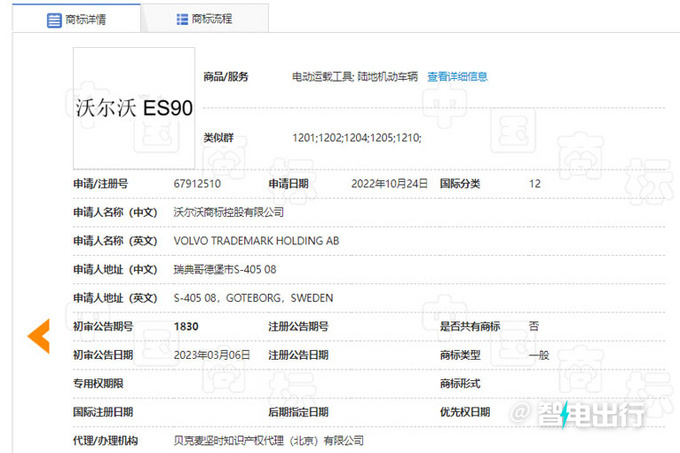Image resolution: width=680 pixels, height=453 pixels.
Task: Click the 注册公告期号 label
Action: pos(298,326)
